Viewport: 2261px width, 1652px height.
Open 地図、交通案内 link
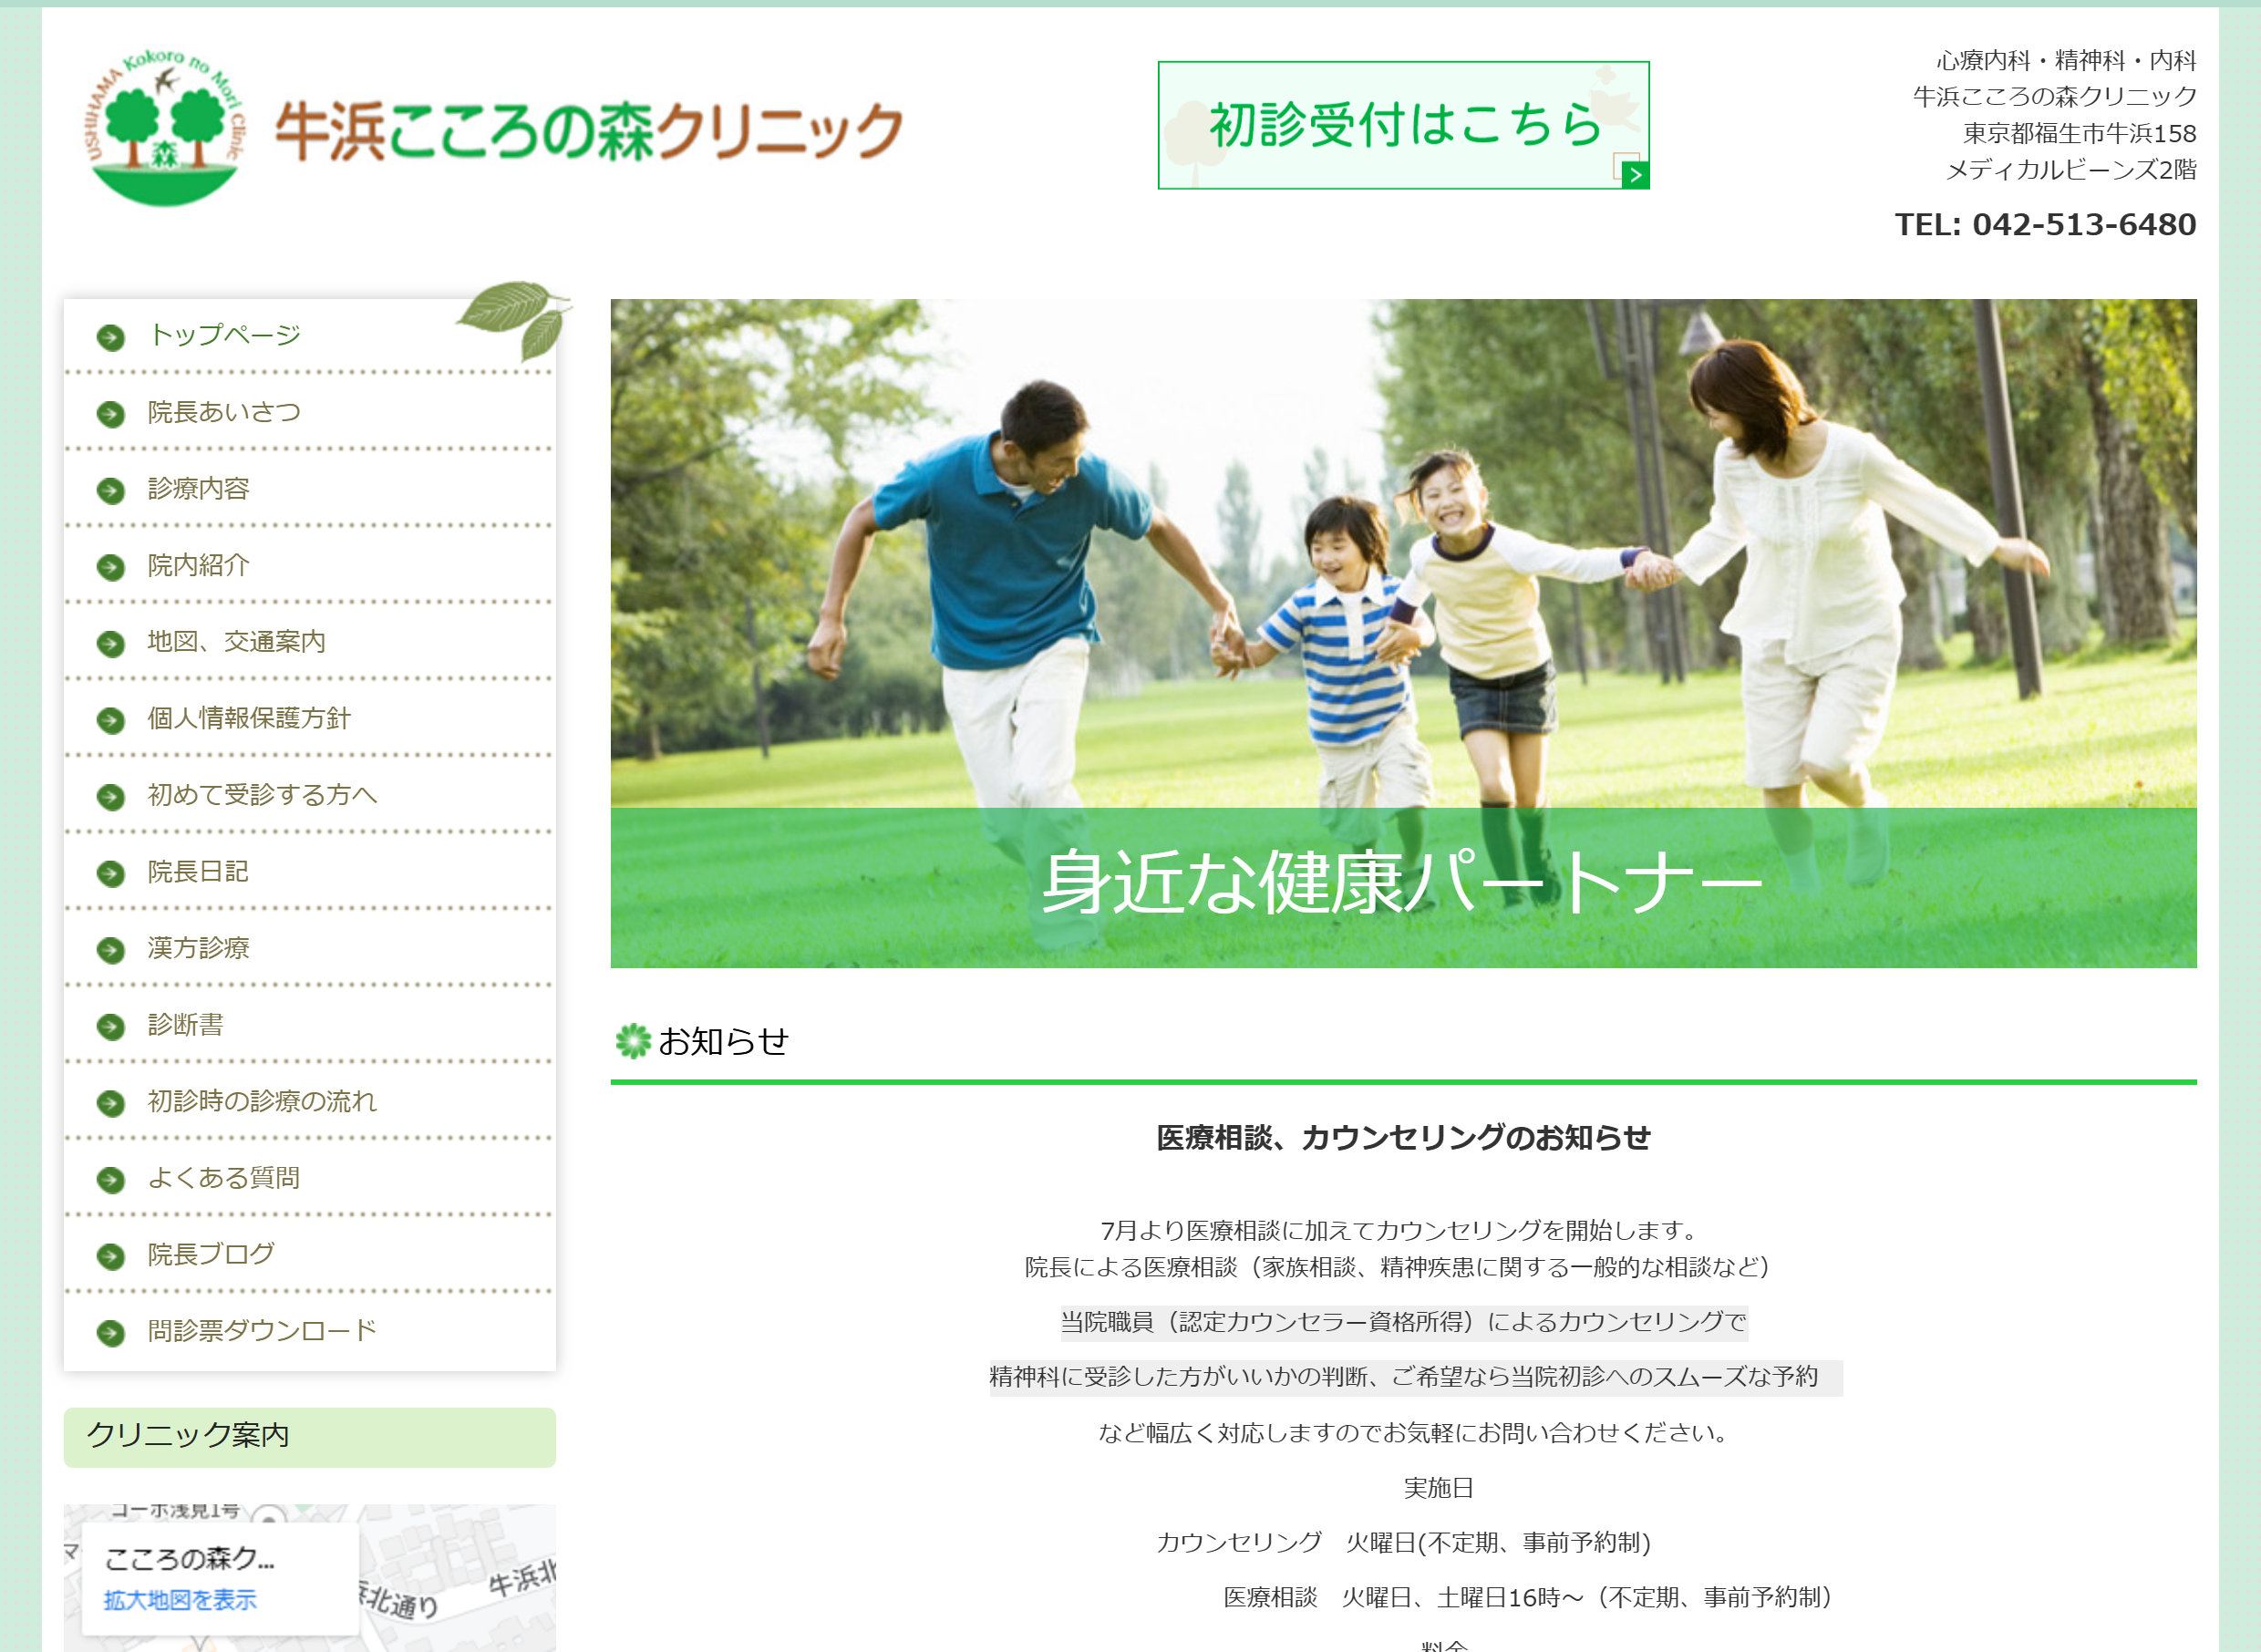(x=237, y=642)
